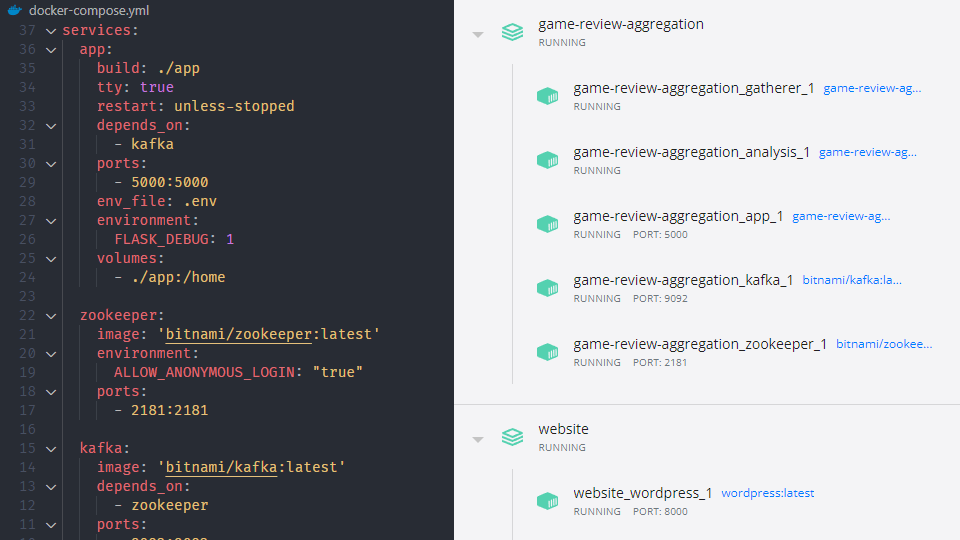Screen dimensions: 960x540
Task: Follow the bitnami/zookeeper link in the editor
Action: [239, 334]
